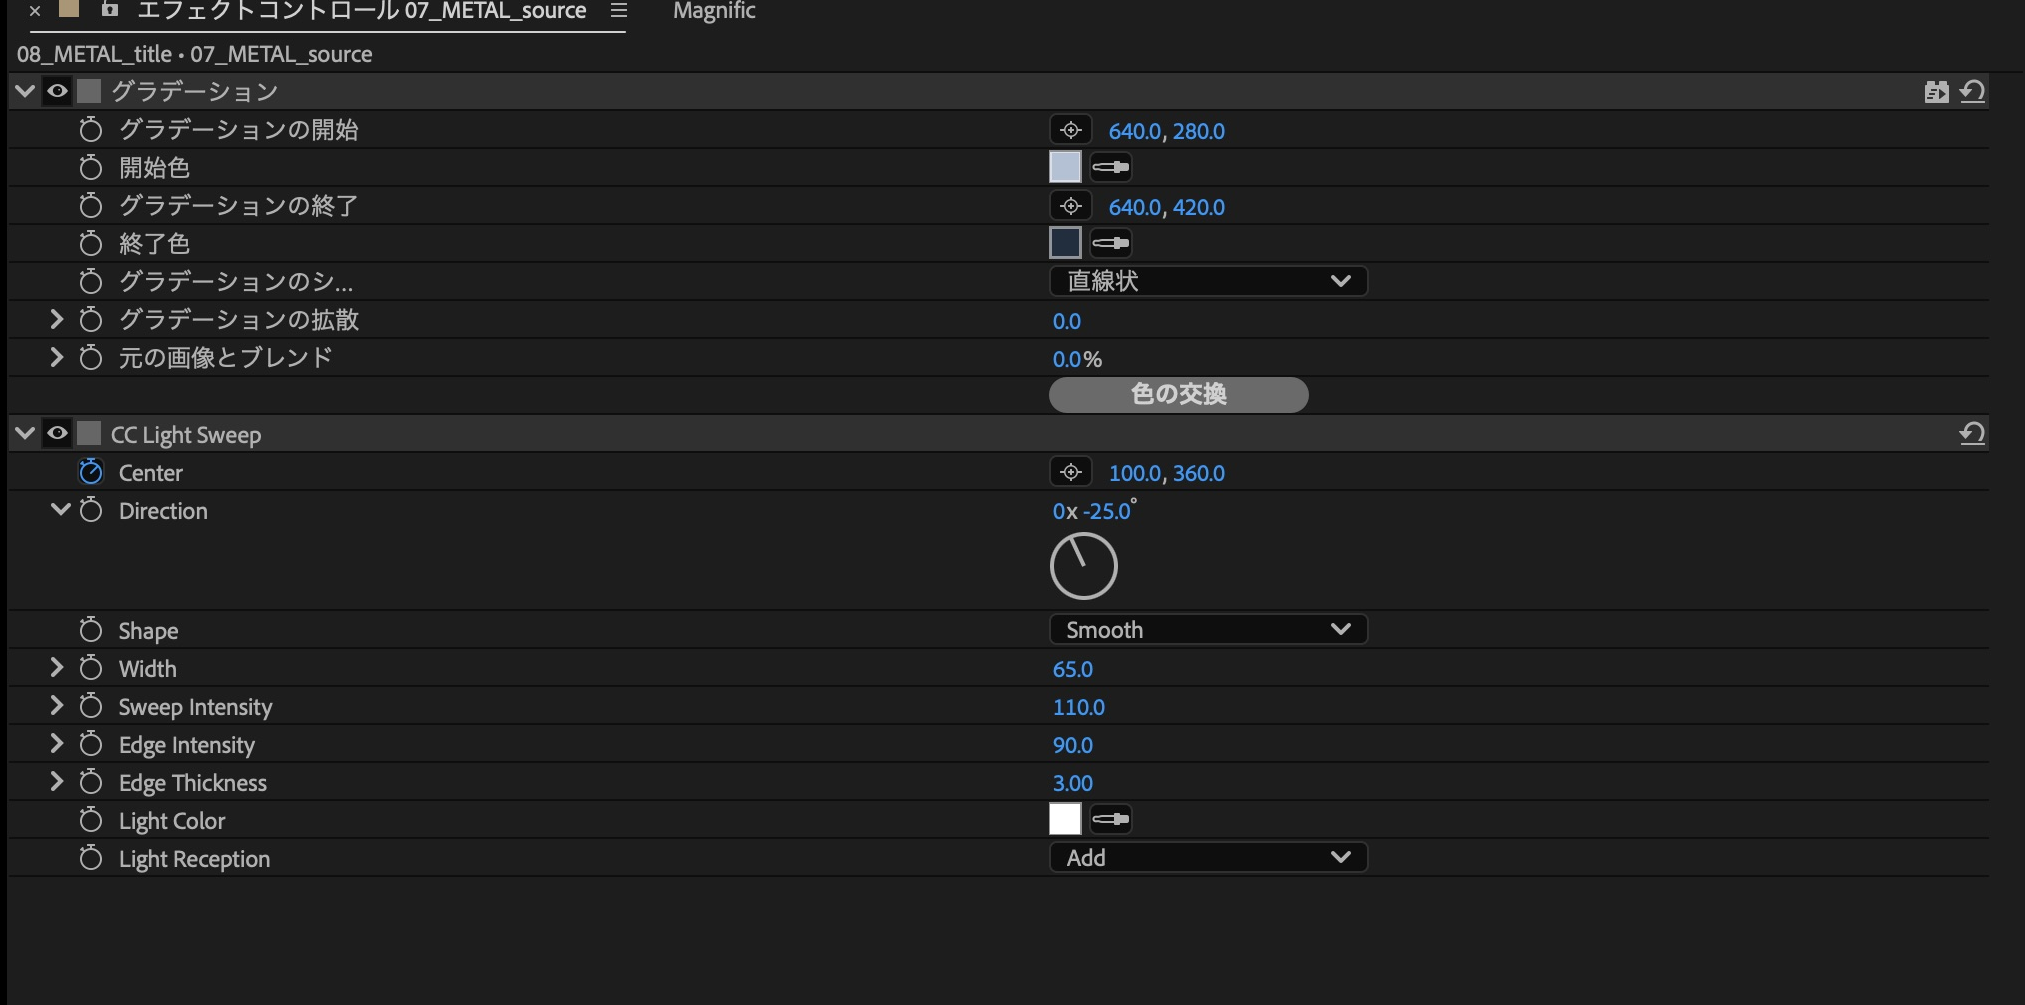Toggle stopwatch for グラデーションの開始
The image size is (2025, 1005).
91,130
